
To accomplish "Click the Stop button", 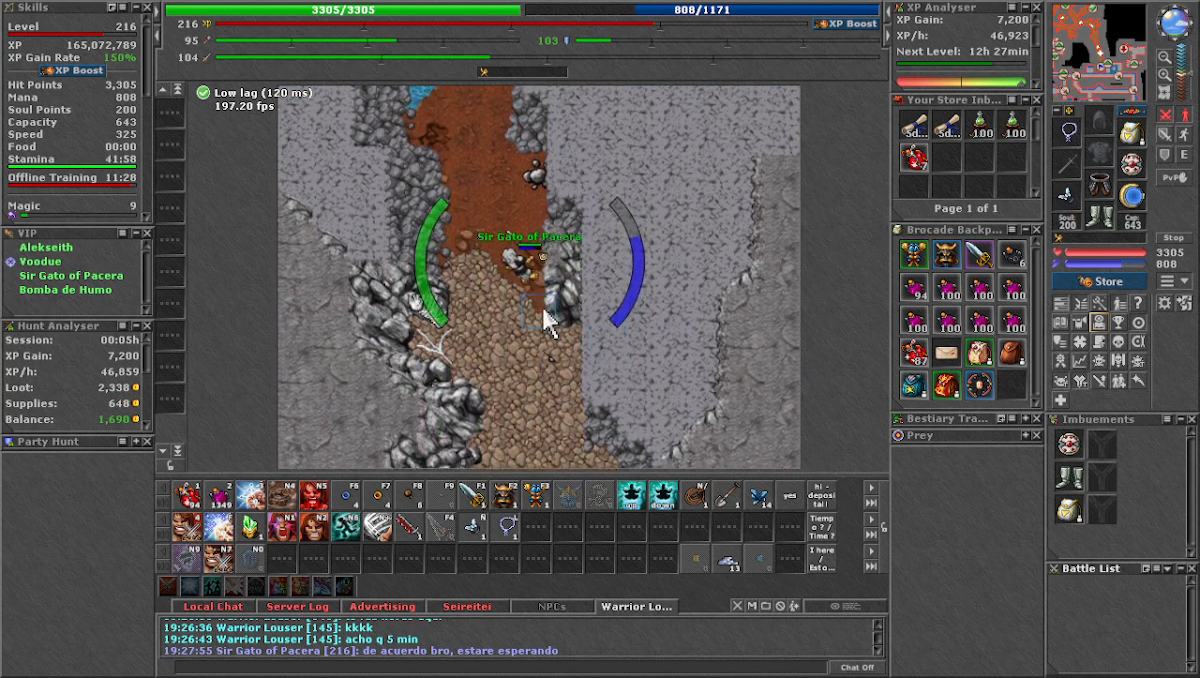I will [x=1174, y=238].
